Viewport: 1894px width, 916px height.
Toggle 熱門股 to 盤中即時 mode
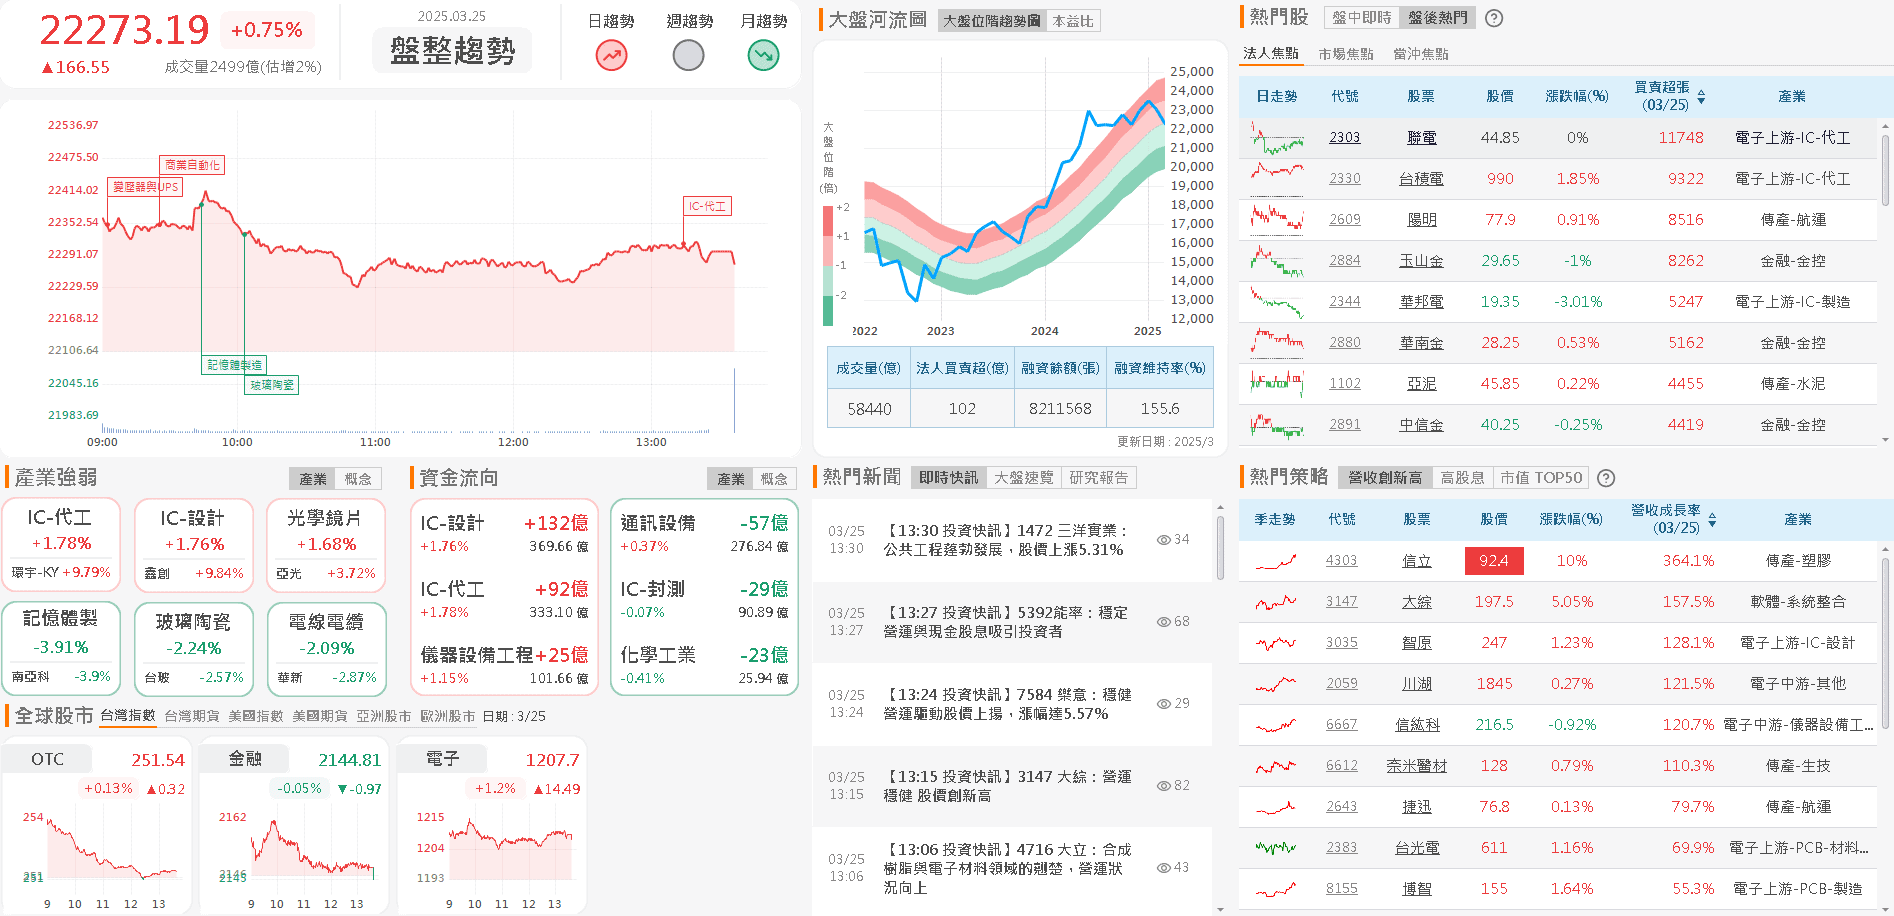pos(1361,18)
